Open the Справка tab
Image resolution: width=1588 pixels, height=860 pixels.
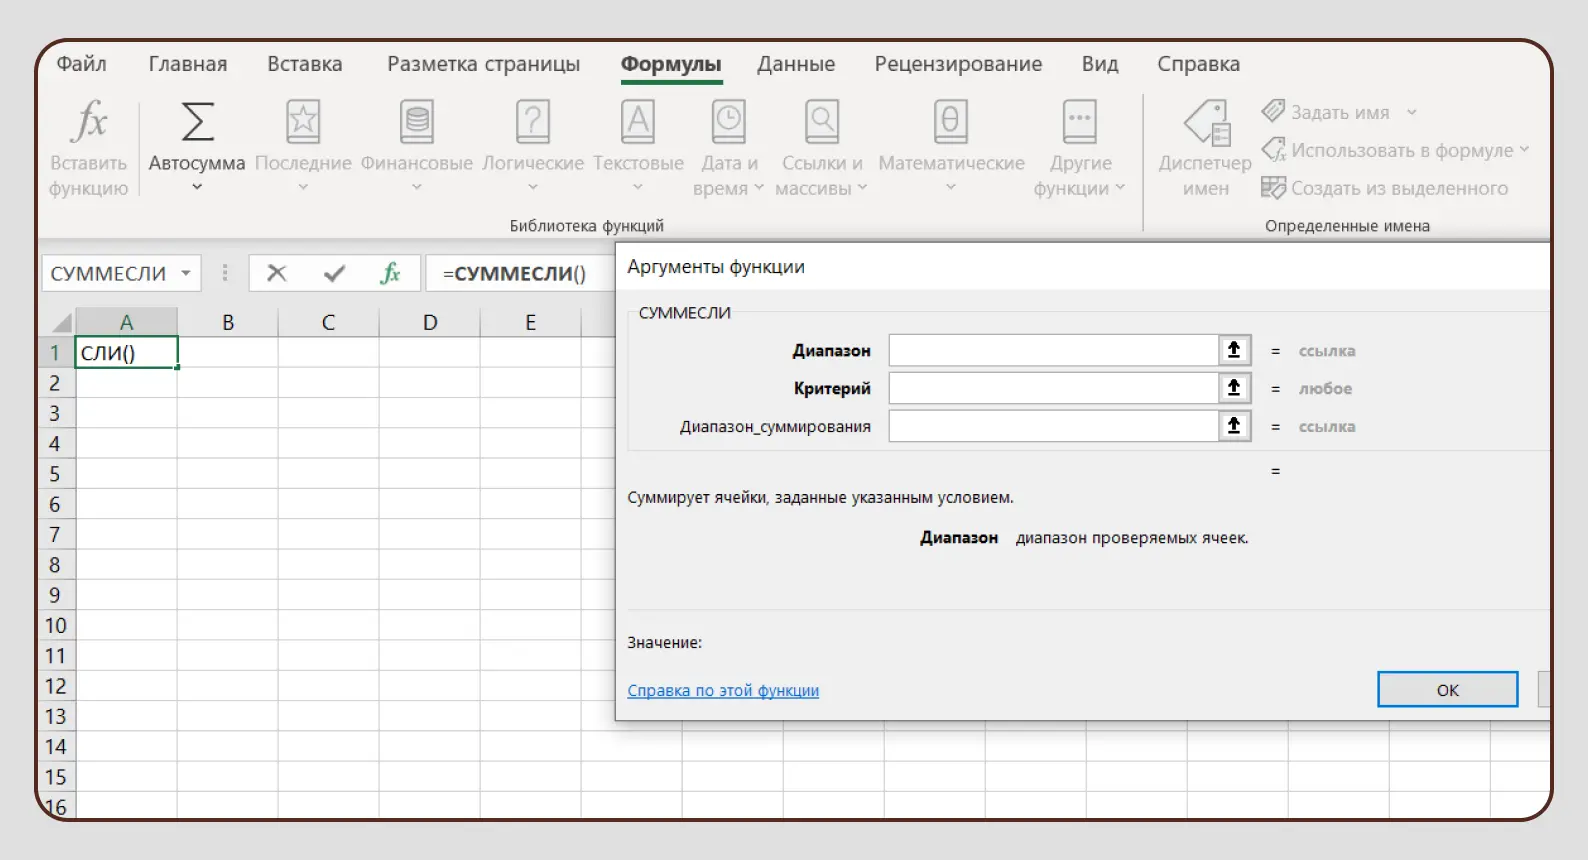click(x=1198, y=64)
